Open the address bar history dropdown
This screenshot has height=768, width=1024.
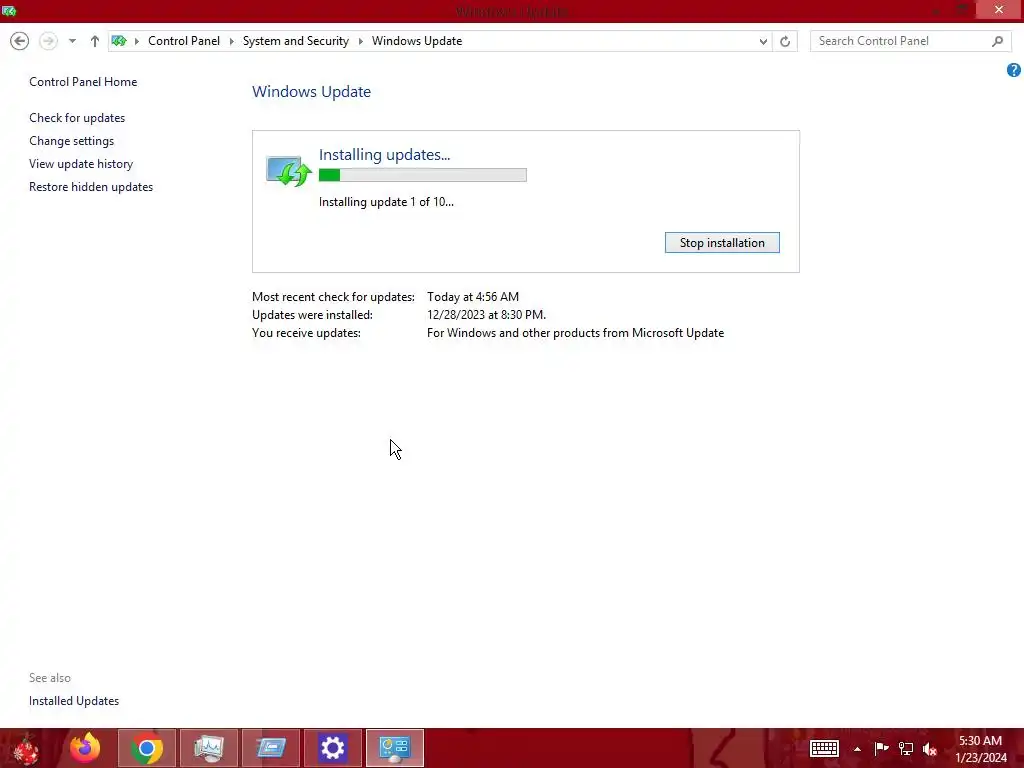(763, 41)
